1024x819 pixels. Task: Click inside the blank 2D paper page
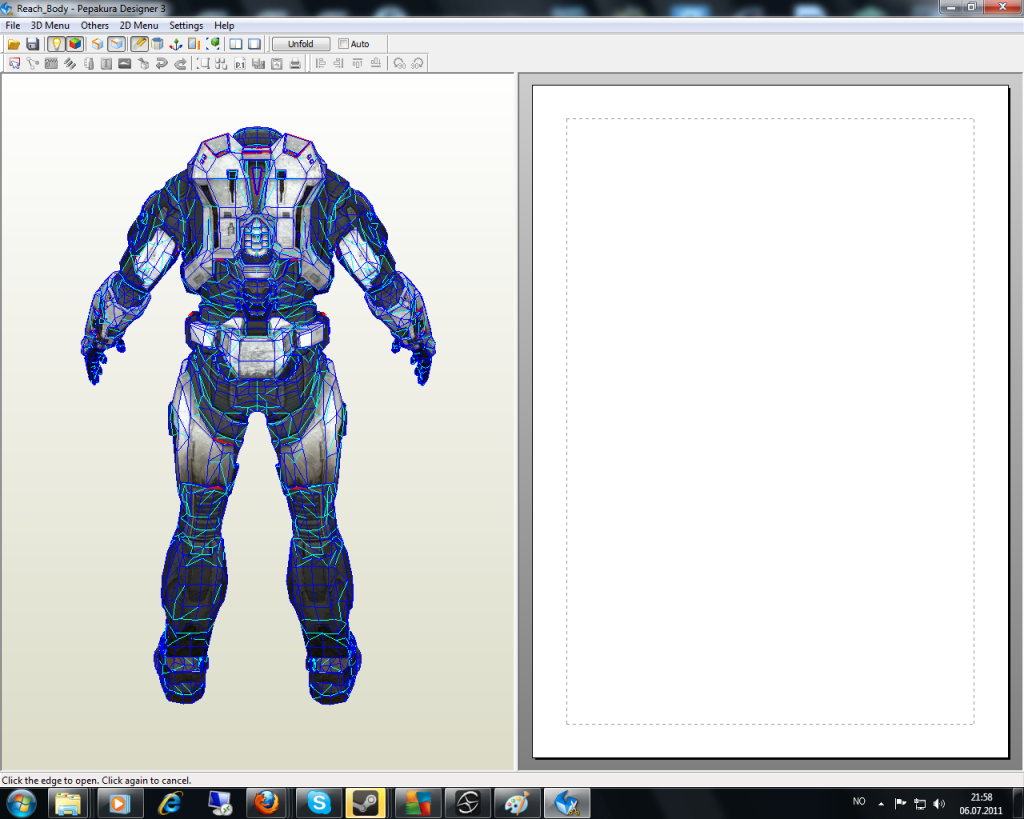coord(770,421)
